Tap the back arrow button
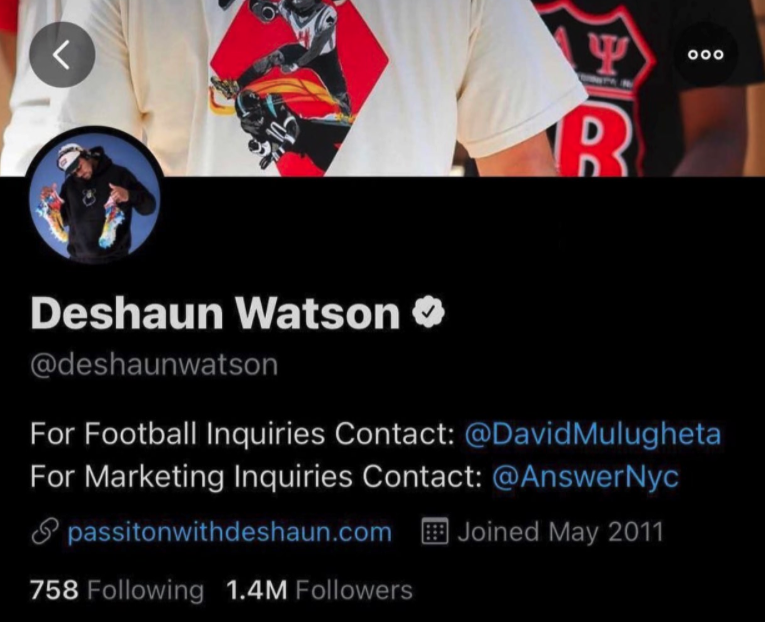 (62, 55)
